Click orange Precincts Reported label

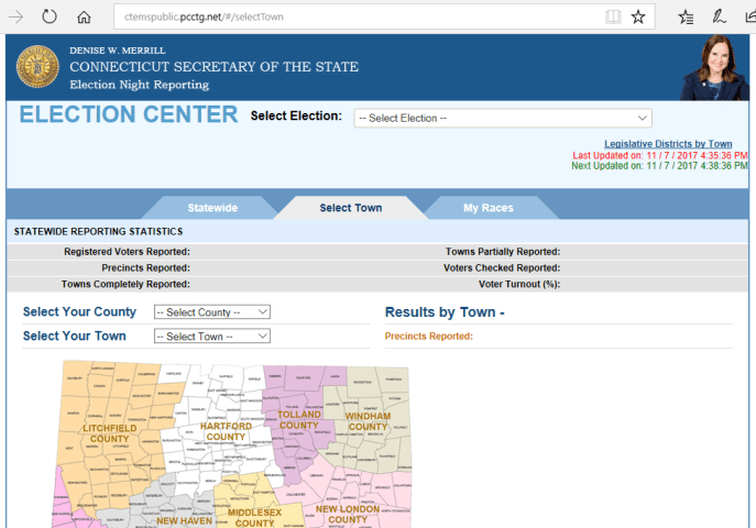429,336
